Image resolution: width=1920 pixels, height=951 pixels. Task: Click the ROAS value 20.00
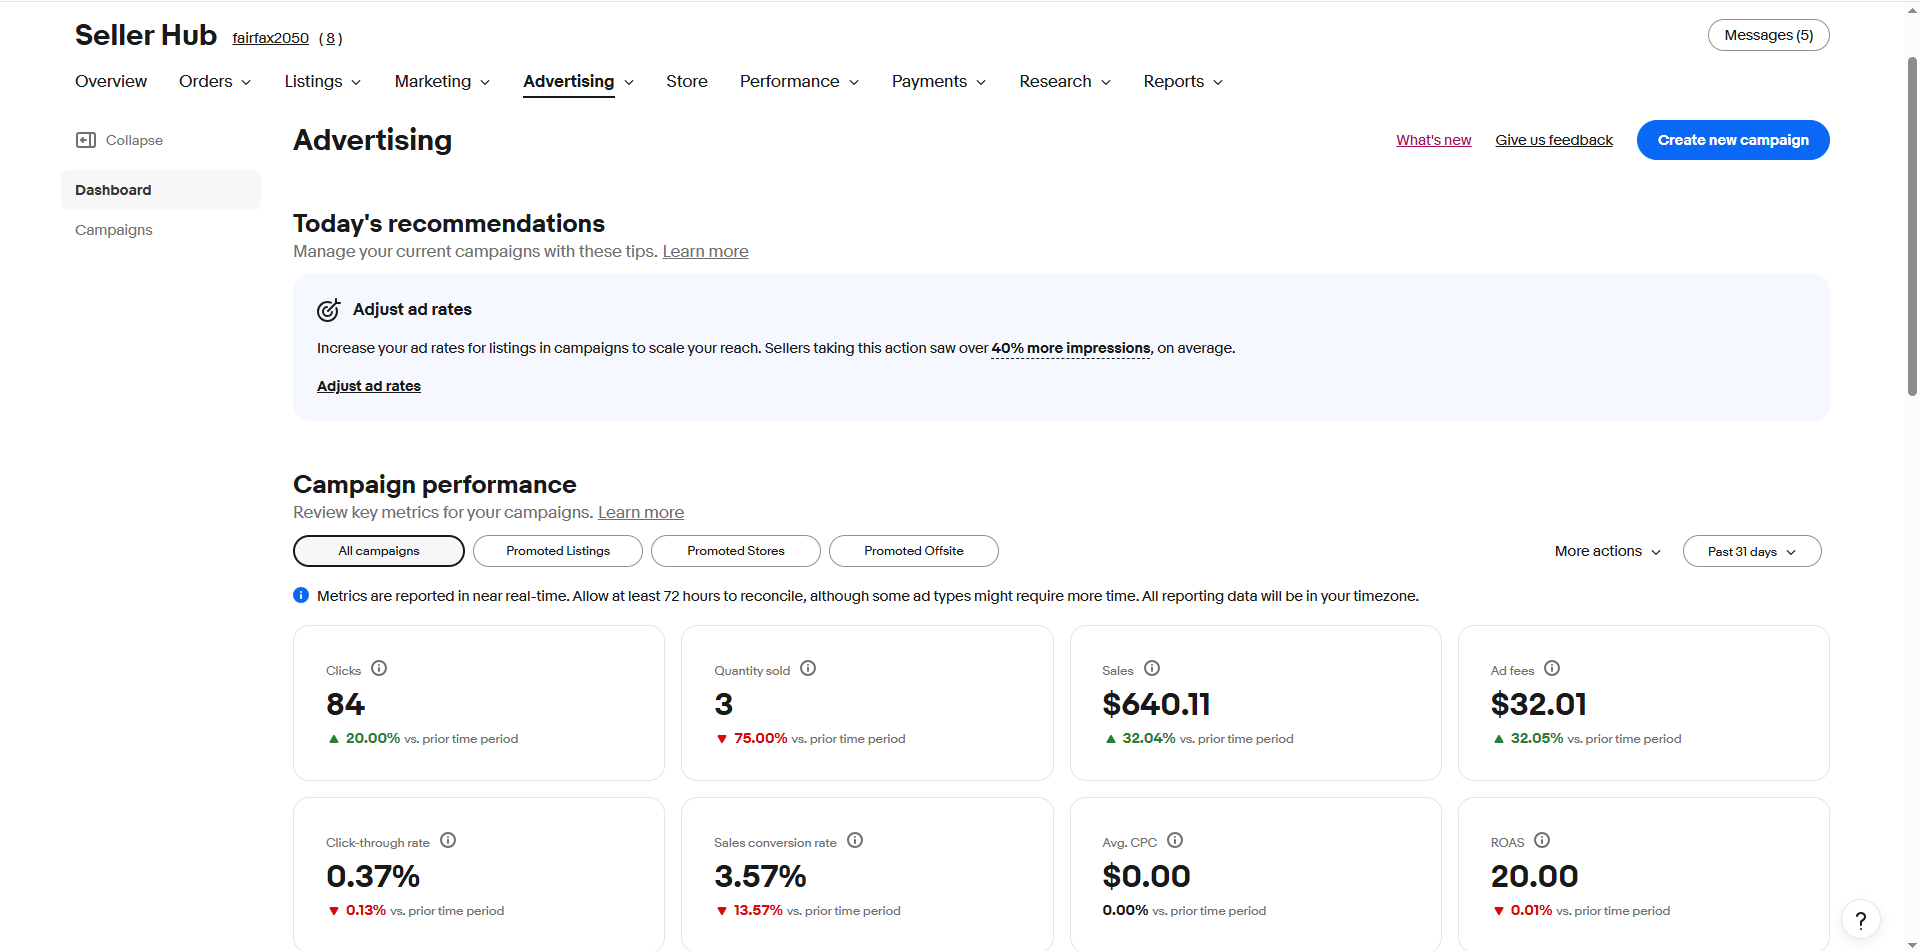(1534, 876)
